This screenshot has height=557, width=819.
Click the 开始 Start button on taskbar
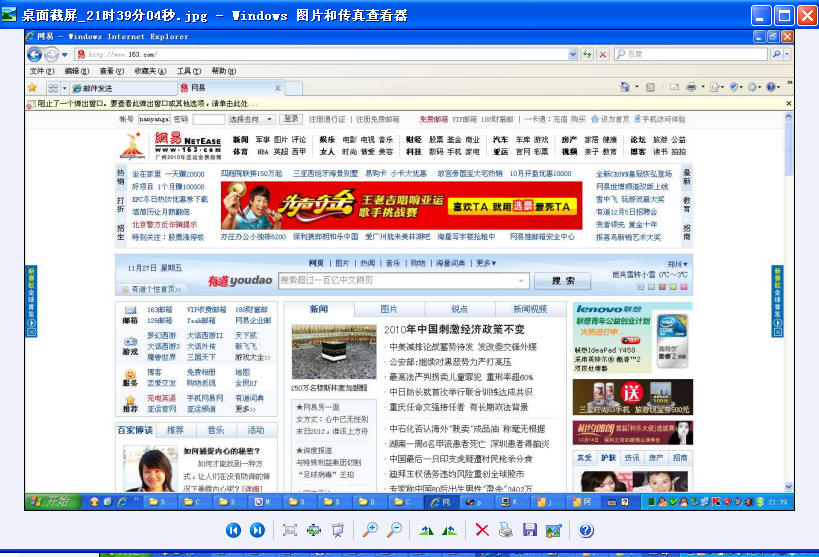(x=53, y=502)
